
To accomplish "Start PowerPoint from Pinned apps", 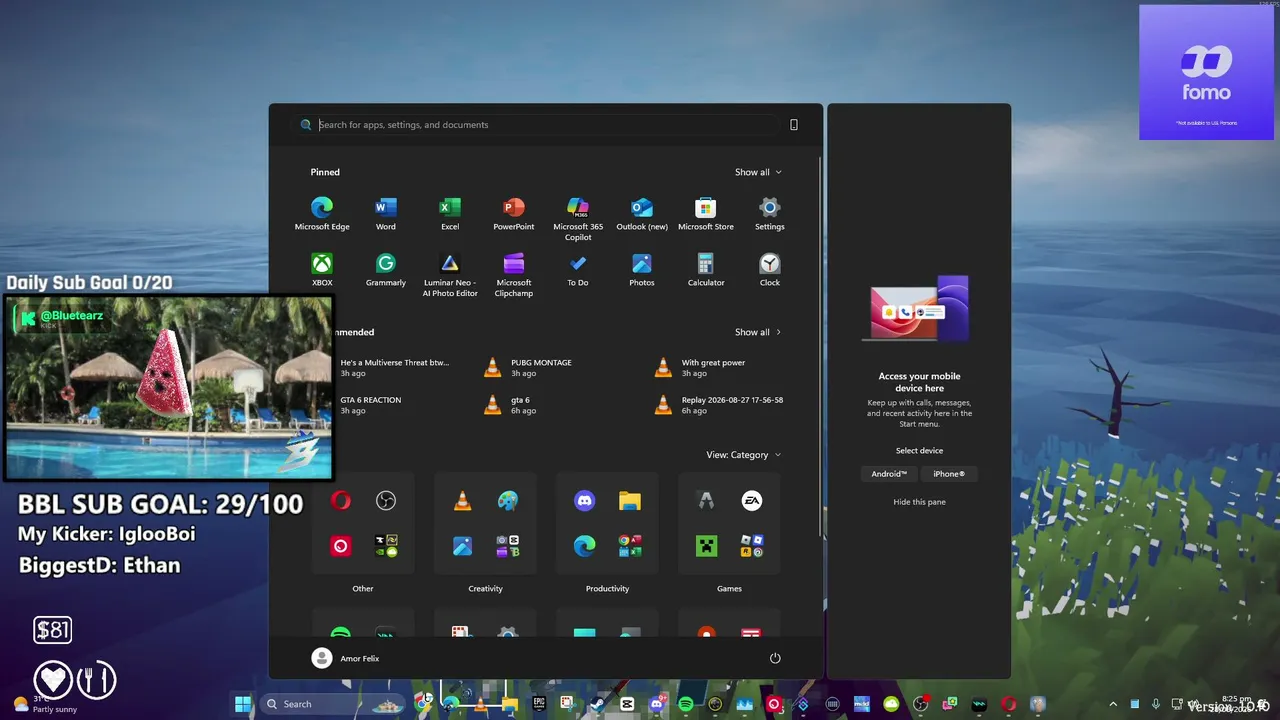I will click(x=514, y=213).
